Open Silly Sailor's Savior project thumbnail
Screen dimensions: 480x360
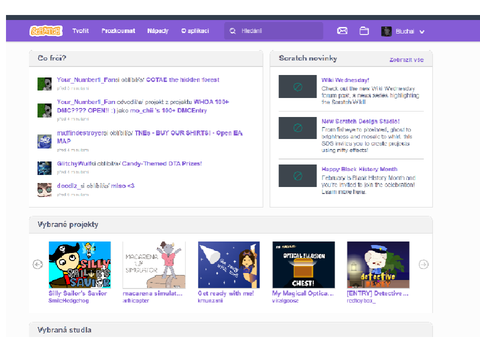80,265
